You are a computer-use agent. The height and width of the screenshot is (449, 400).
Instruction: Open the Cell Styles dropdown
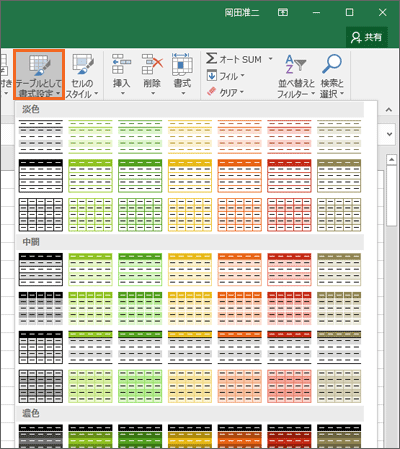click(82, 76)
